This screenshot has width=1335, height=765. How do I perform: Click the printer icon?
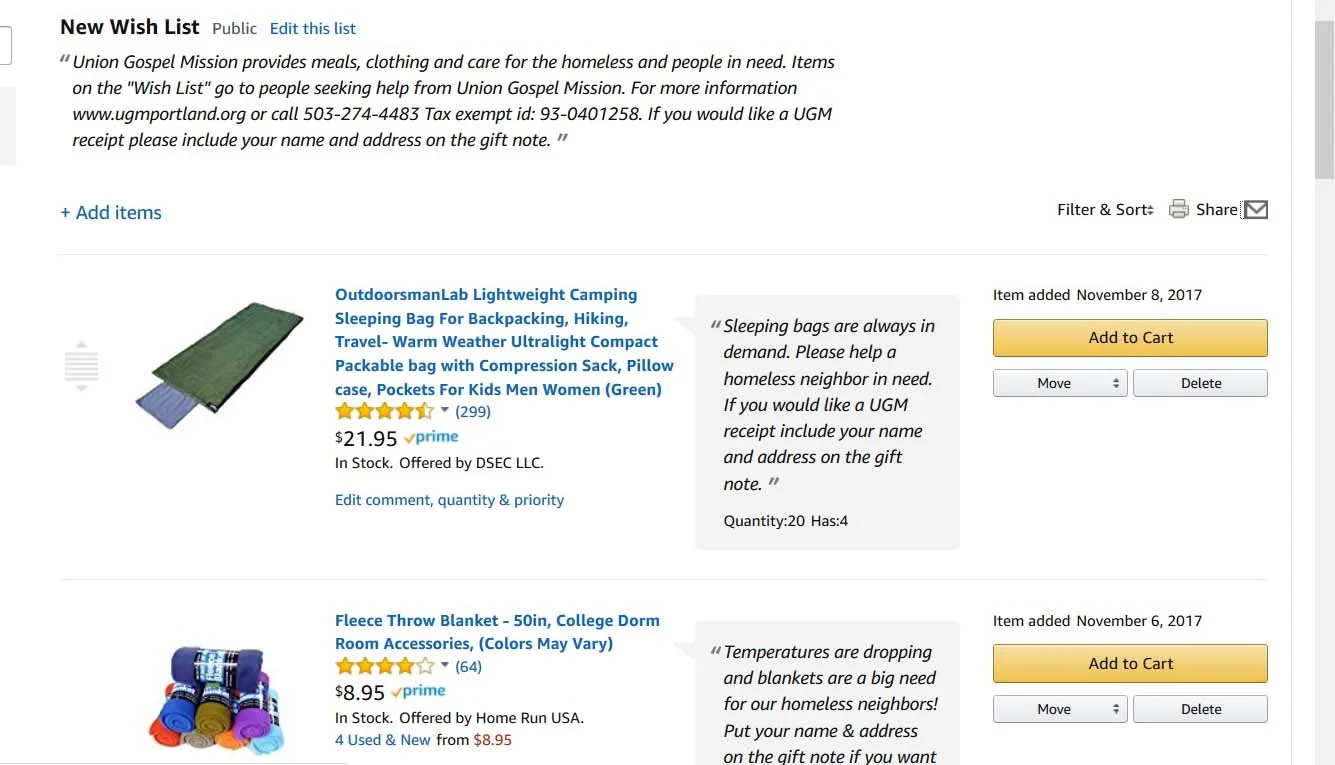coord(1179,209)
